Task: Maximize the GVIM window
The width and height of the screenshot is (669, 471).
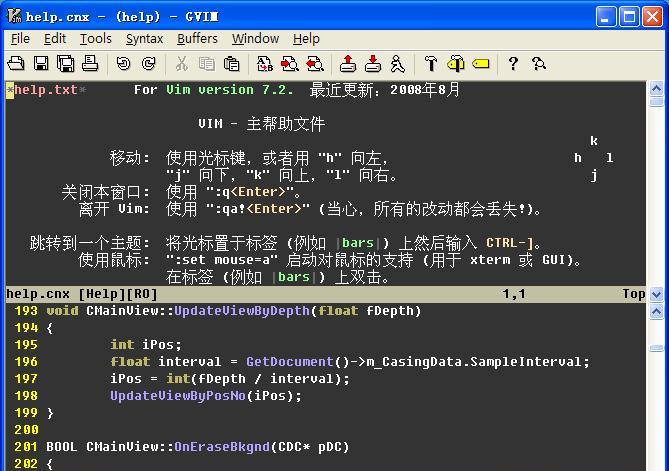Action: pos(629,17)
